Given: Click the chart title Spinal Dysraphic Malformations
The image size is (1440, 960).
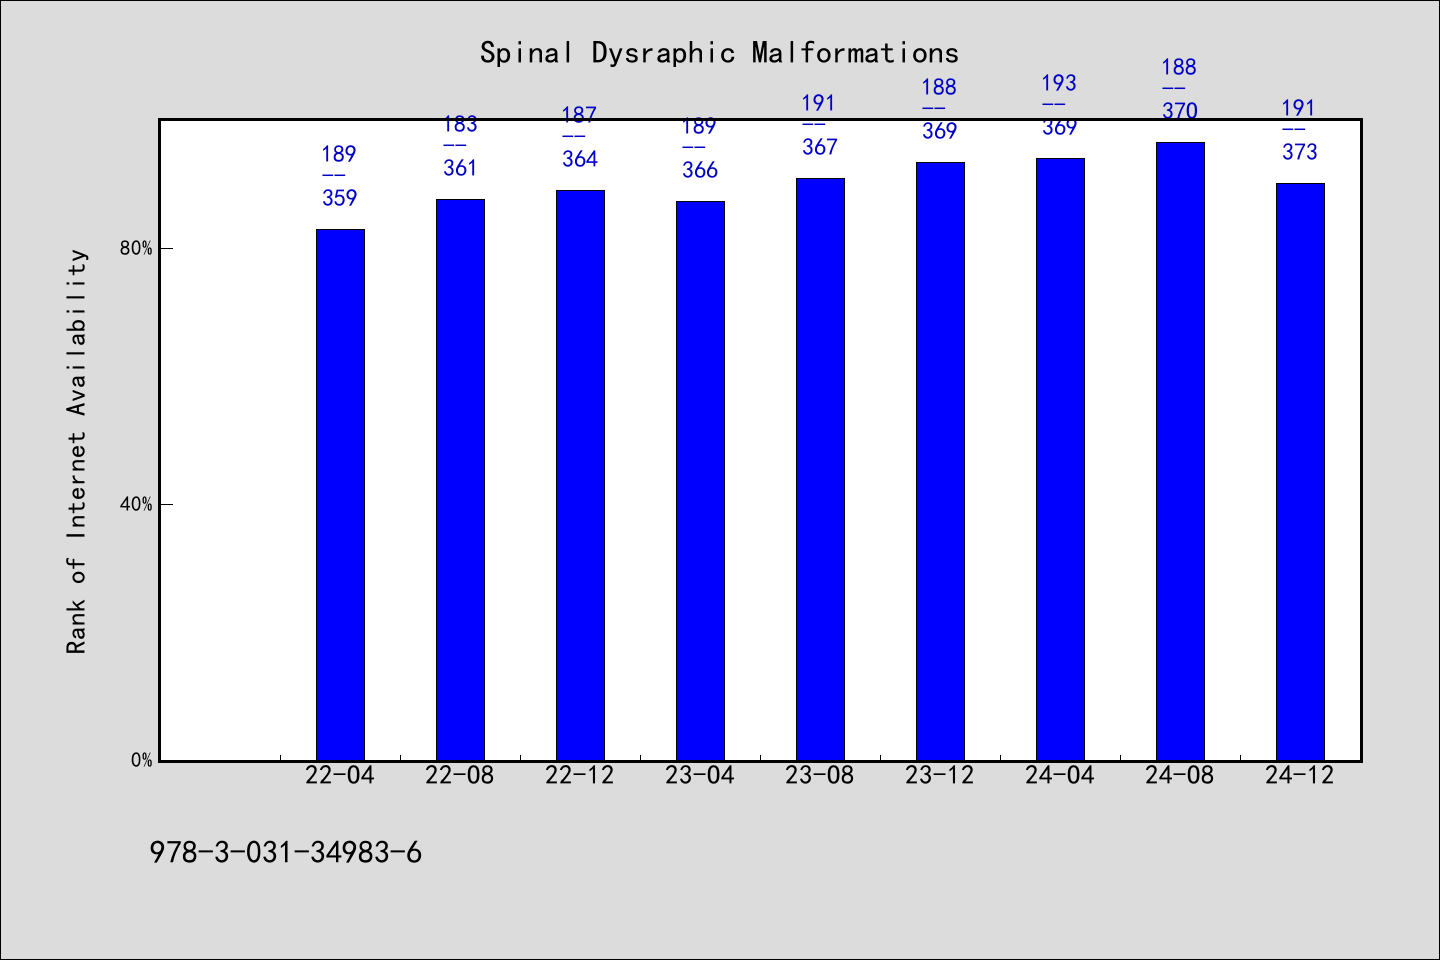Looking at the screenshot, I should click(x=719, y=53).
